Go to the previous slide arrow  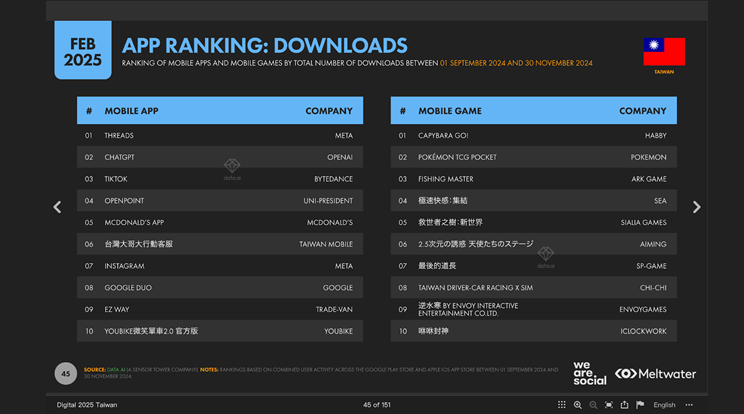click(57, 207)
